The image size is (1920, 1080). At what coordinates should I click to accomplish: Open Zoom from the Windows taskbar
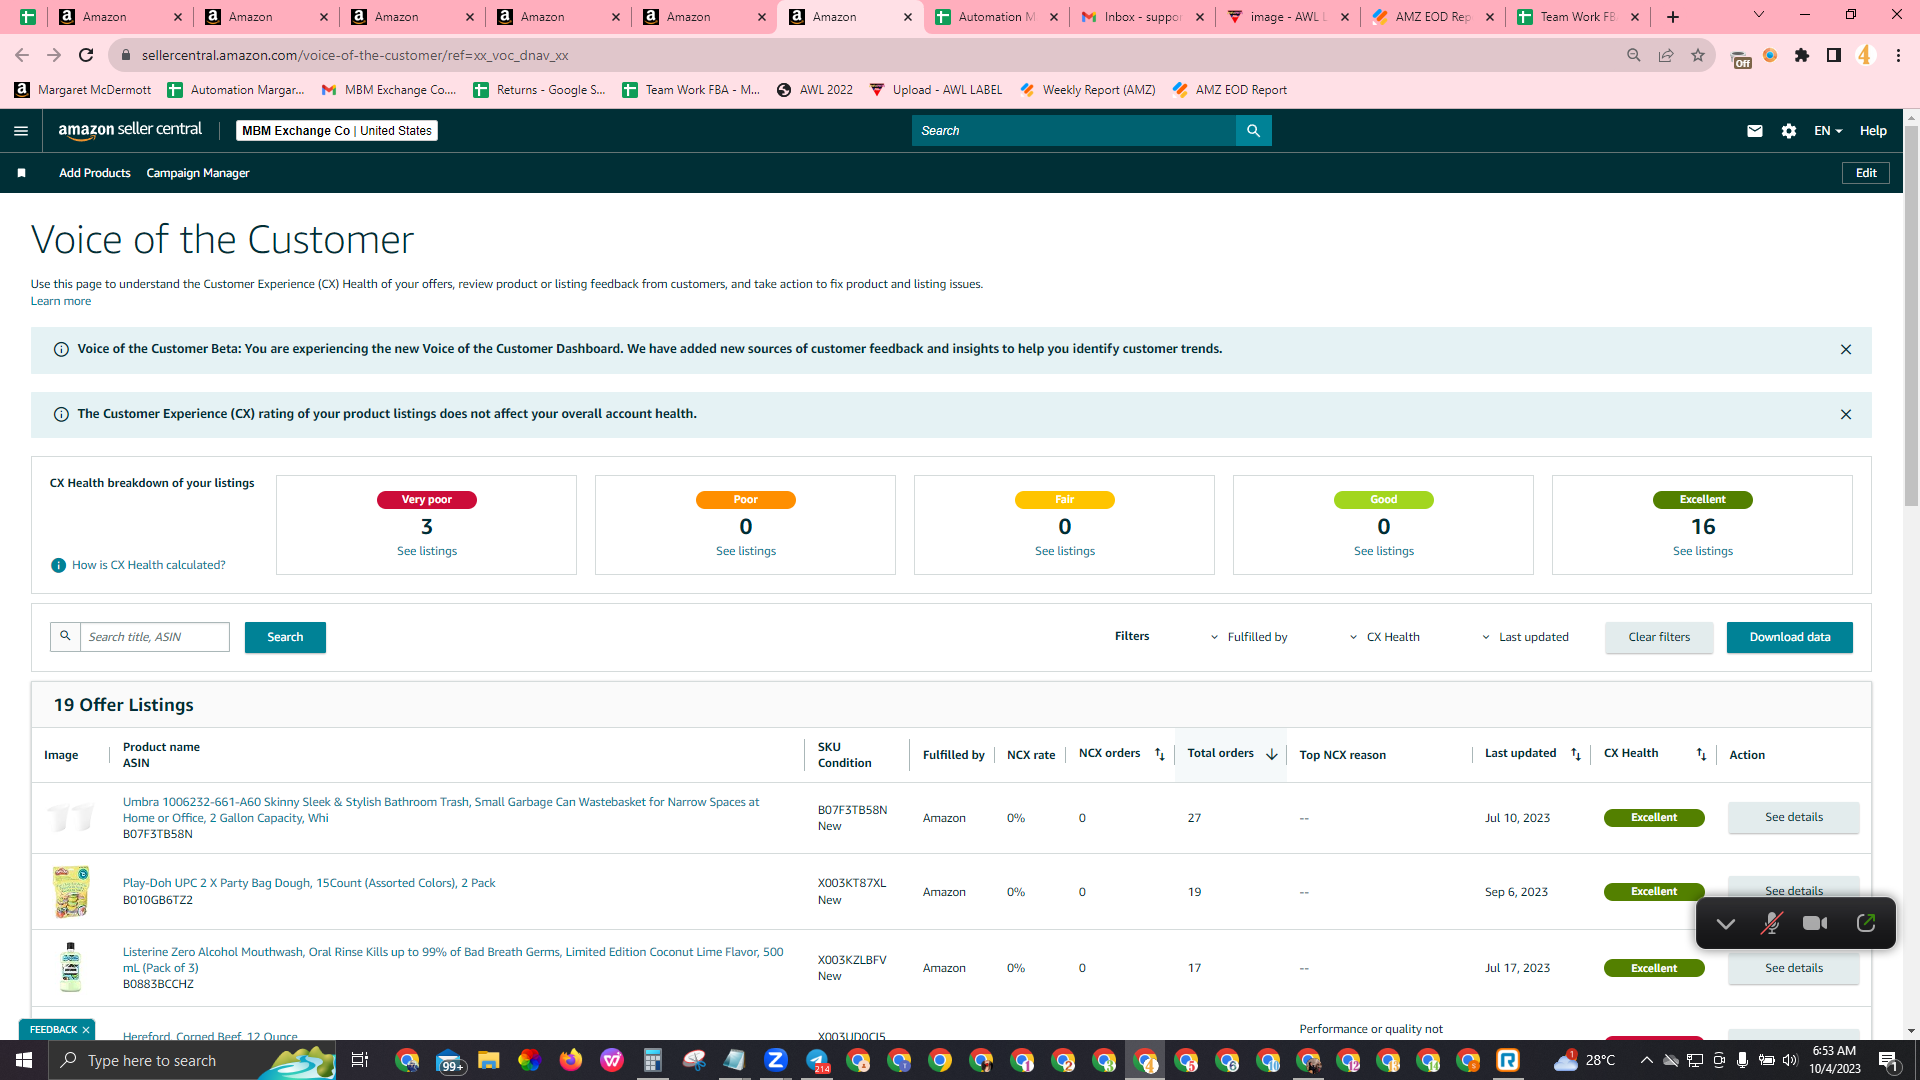775,1060
